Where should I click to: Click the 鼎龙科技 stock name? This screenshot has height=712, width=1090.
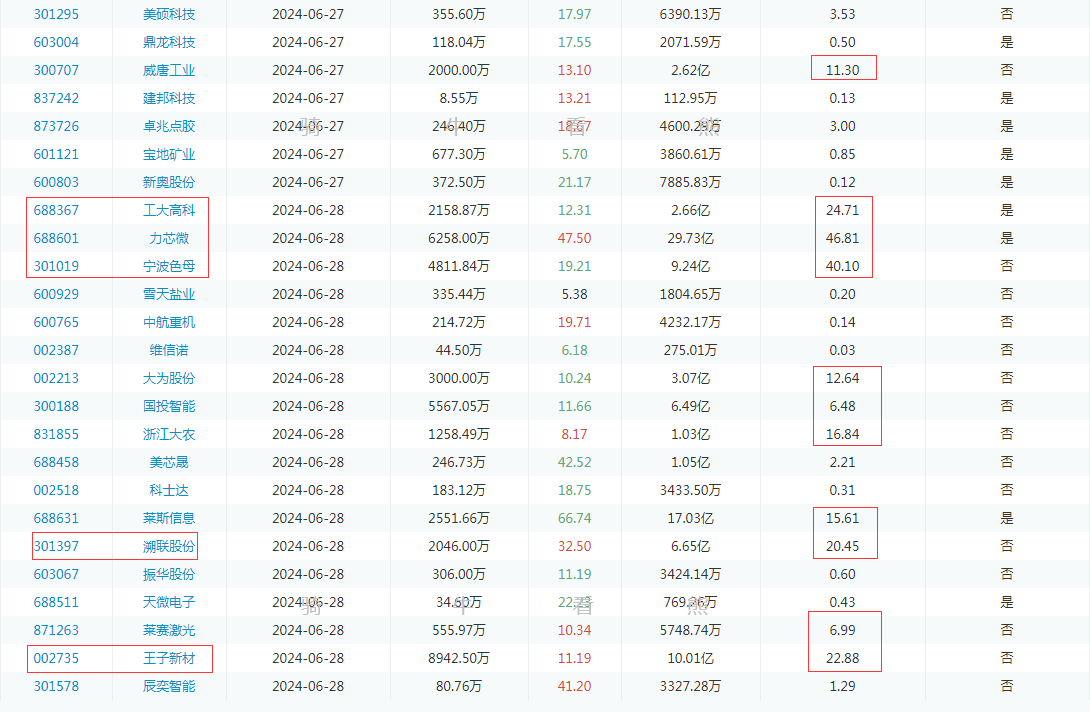point(169,42)
